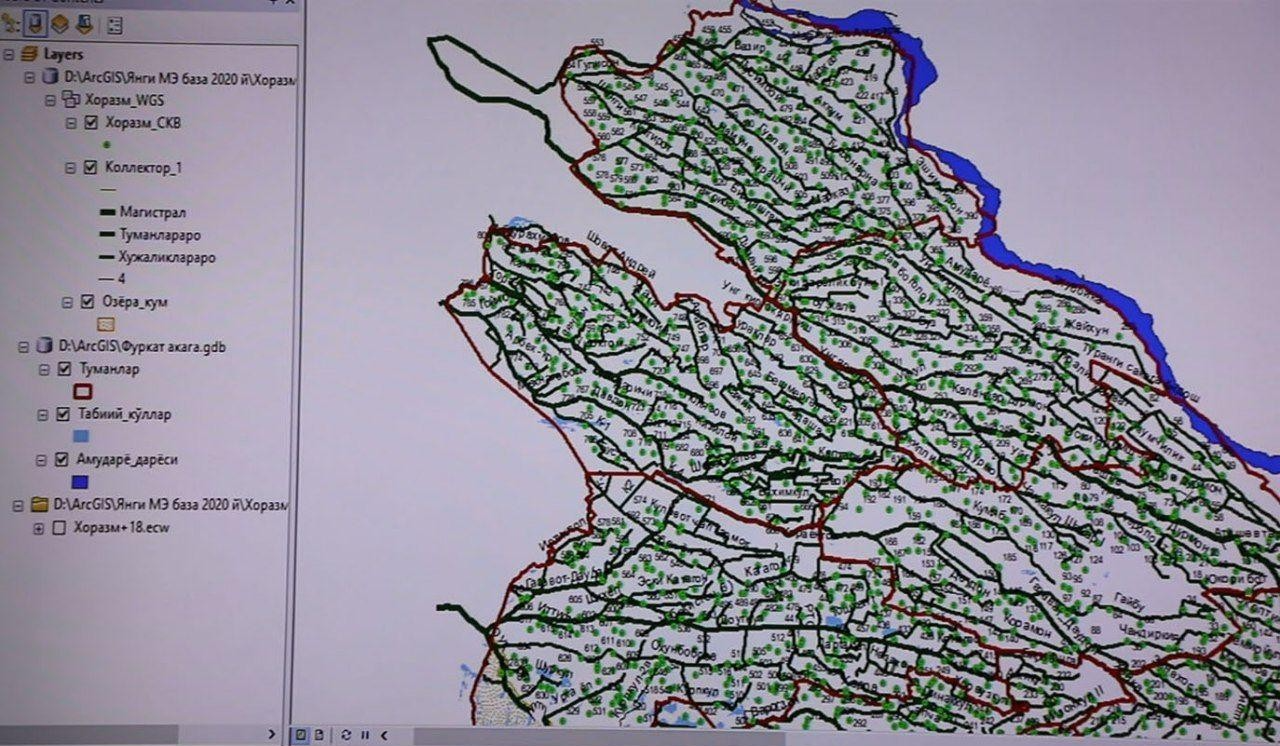
Task: Toggle Амударё_дарёси layer visibility
Action: [63, 460]
